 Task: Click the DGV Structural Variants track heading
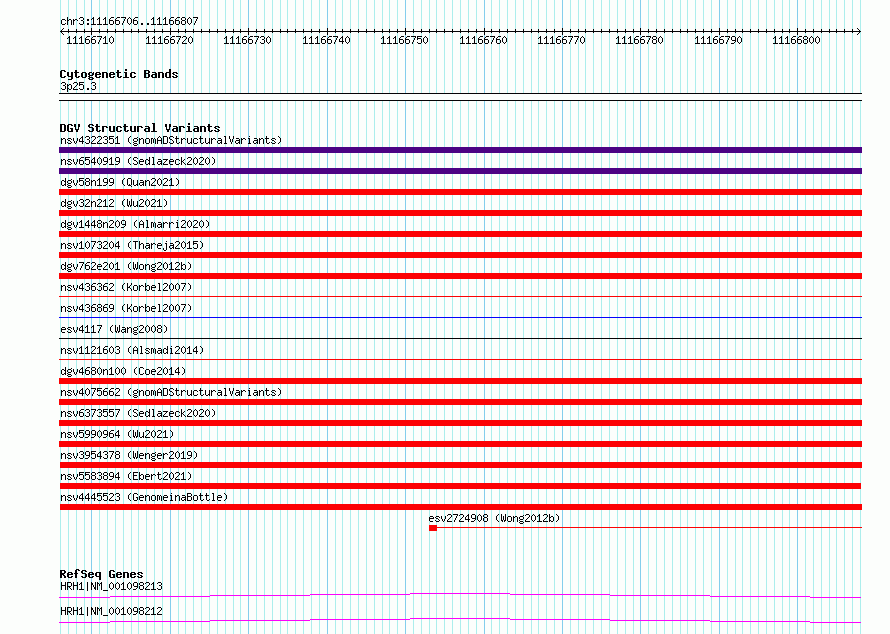(x=140, y=128)
